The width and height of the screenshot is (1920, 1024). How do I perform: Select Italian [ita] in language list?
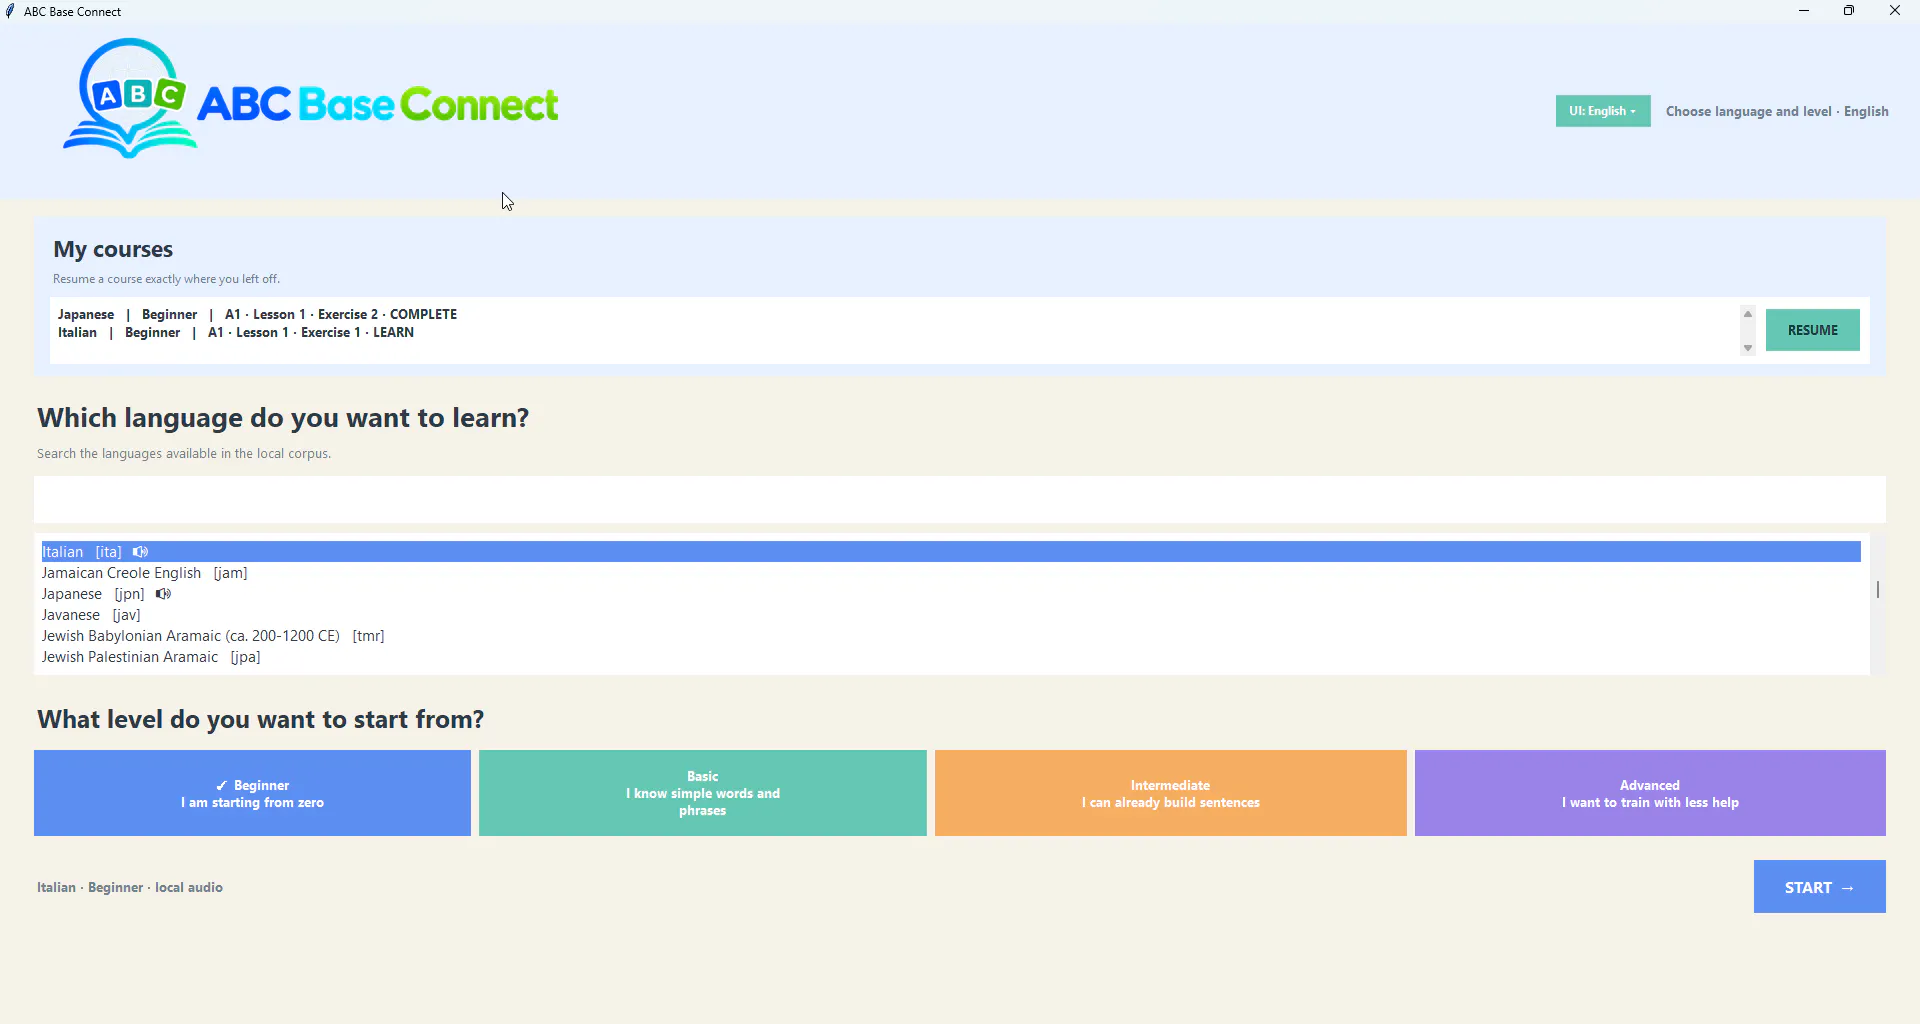tap(951, 552)
